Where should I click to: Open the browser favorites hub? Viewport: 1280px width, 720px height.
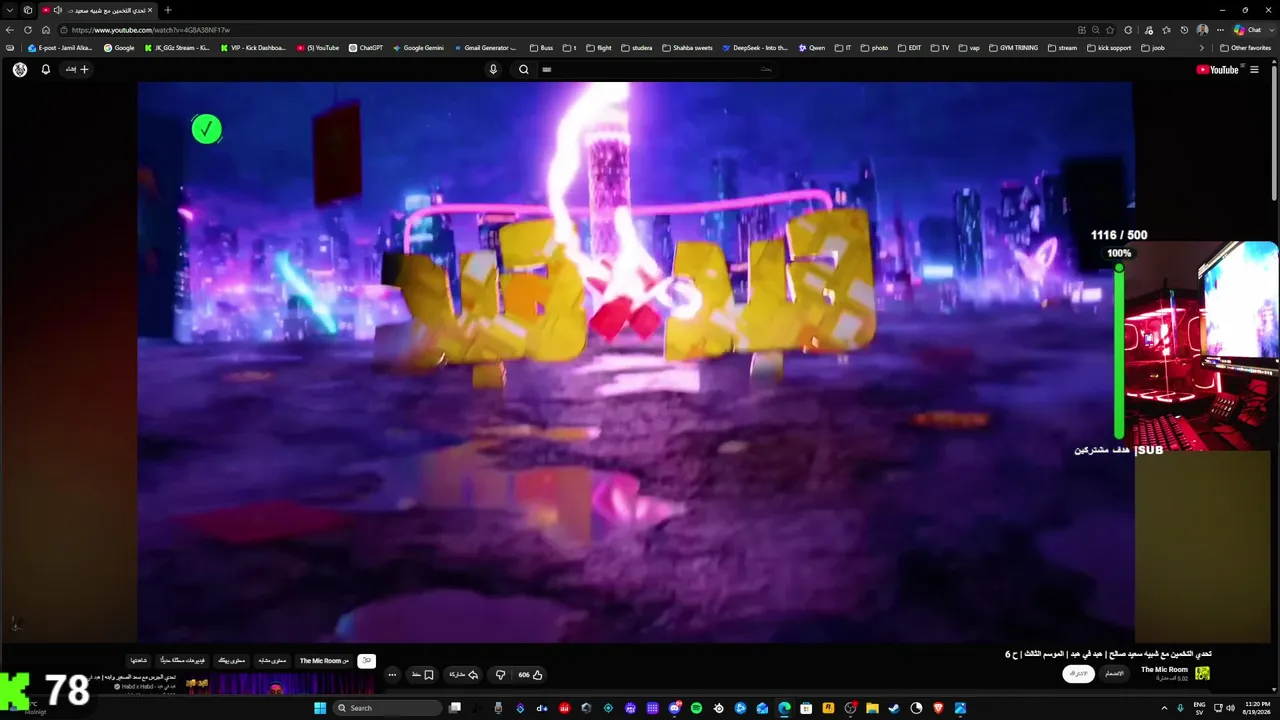point(1166,30)
